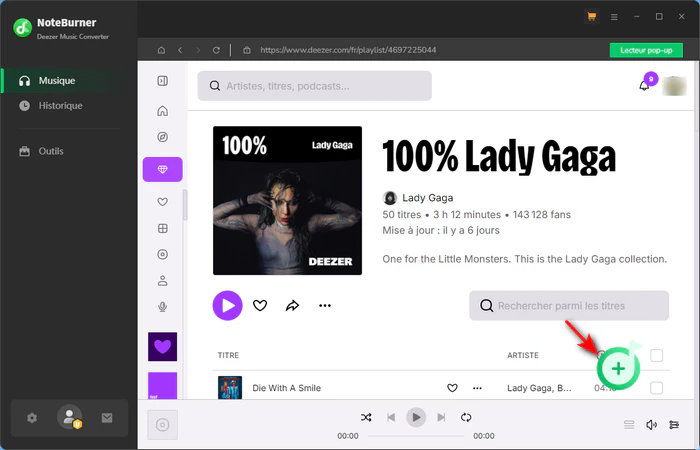Screen dimensions: 700x450
Task: Skip to next track
Action: 441,417
